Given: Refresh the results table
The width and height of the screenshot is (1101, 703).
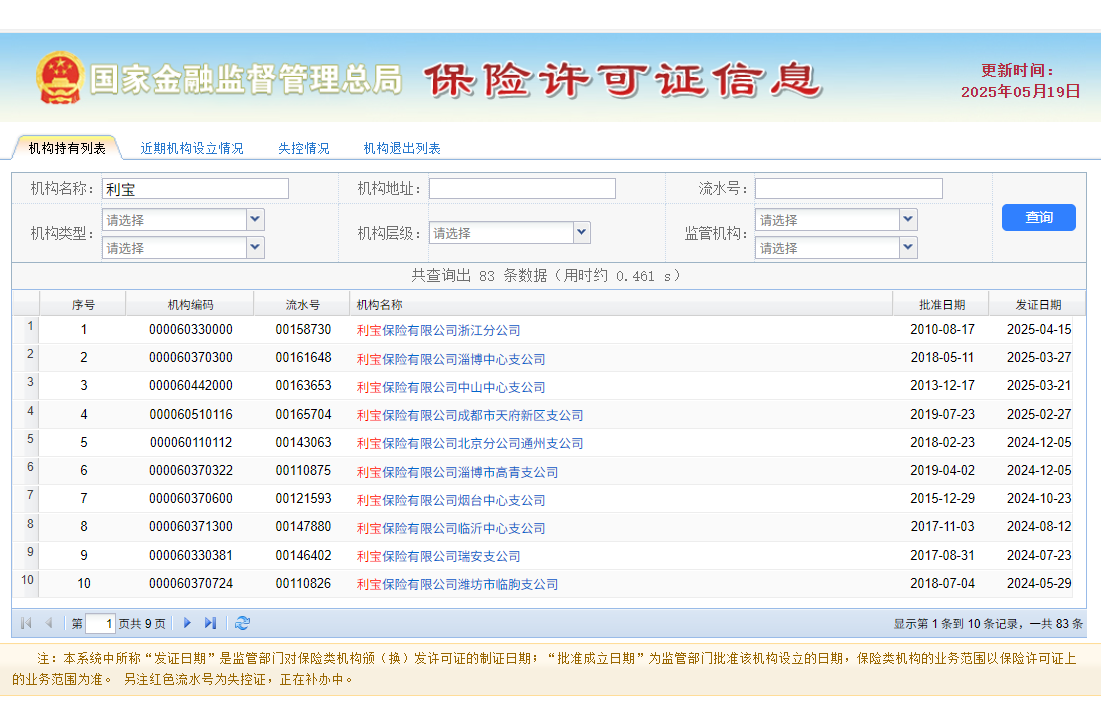Looking at the screenshot, I should pos(242,623).
